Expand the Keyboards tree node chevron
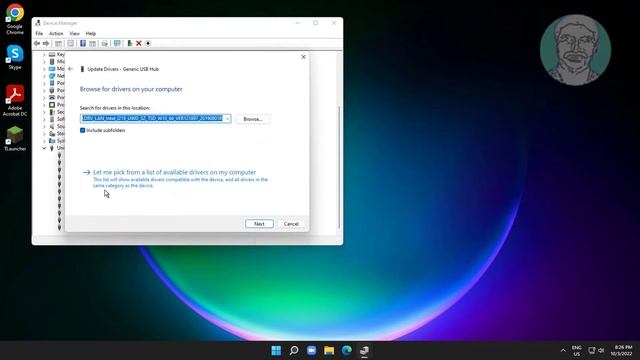The height and width of the screenshot is (360, 640). point(44,54)
